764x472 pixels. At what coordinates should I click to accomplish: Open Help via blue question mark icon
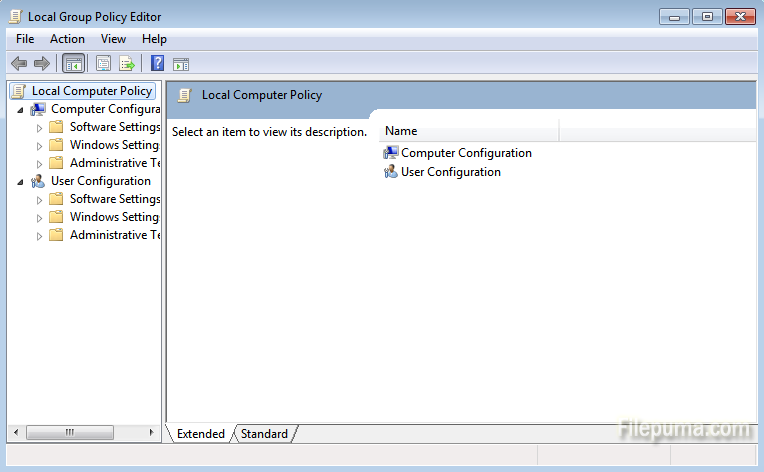(x=157, y=64)
